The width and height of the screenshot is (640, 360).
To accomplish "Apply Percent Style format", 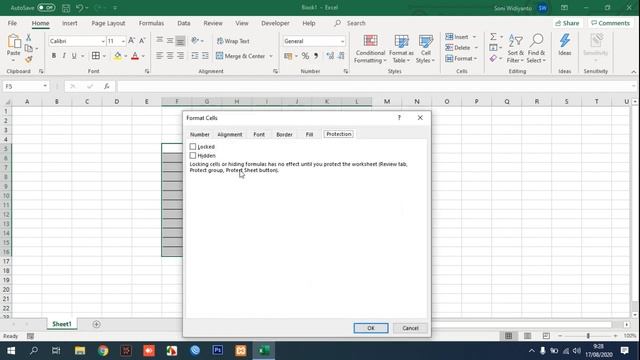I will click(x=305, y=56).
